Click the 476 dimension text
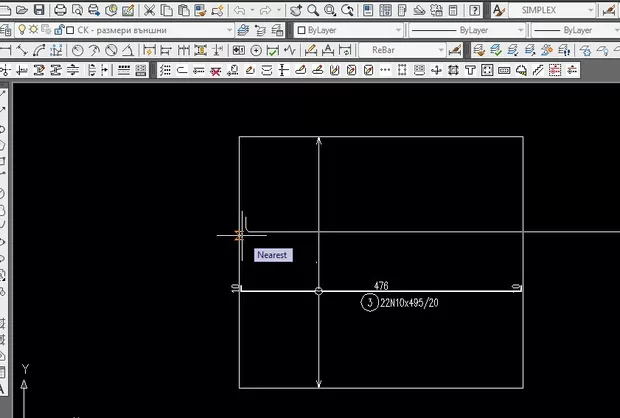The height and width of the screenshot is (418, 620). (x=381, y=285)
